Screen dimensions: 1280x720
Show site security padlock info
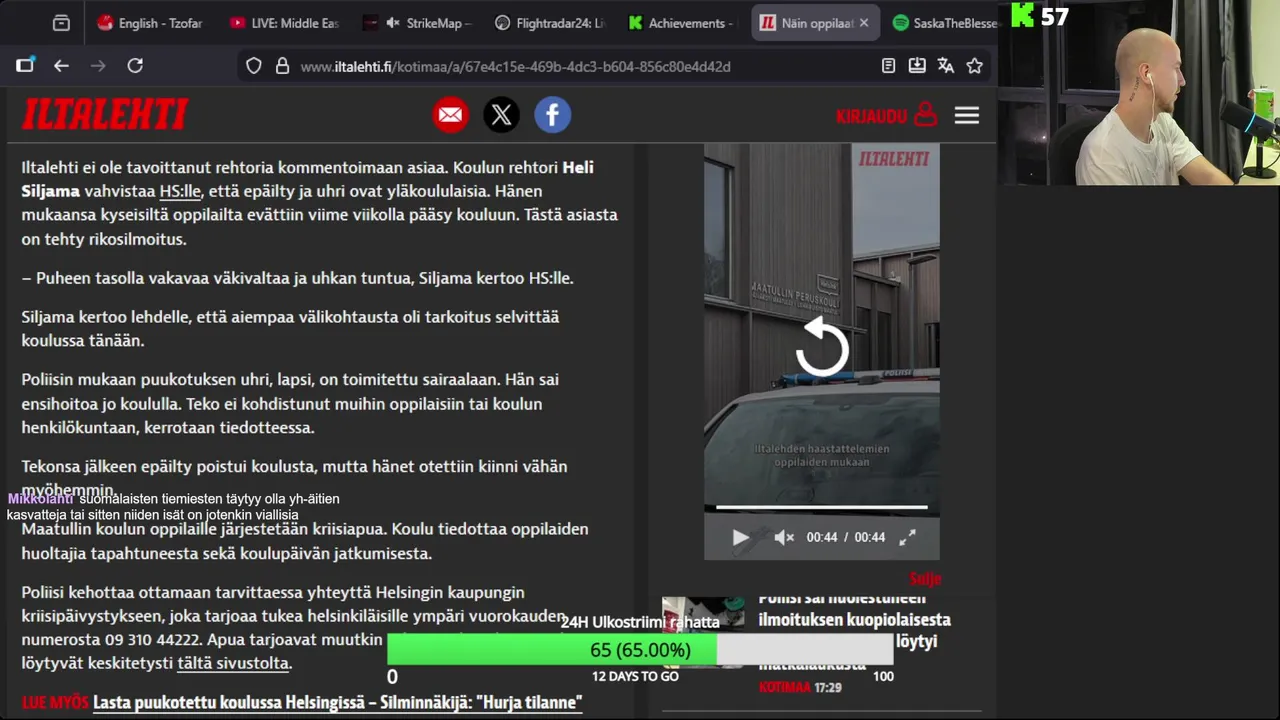pyautogui.click(x=282, y=66)
